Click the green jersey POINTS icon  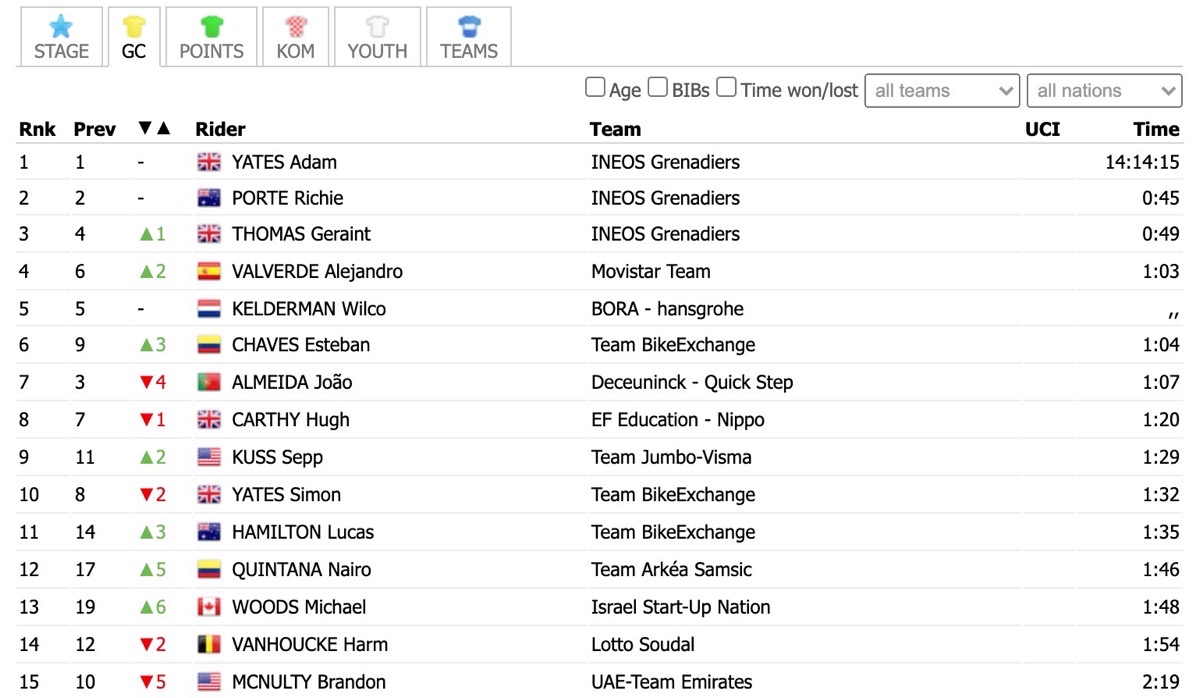(x=211, y=26)
